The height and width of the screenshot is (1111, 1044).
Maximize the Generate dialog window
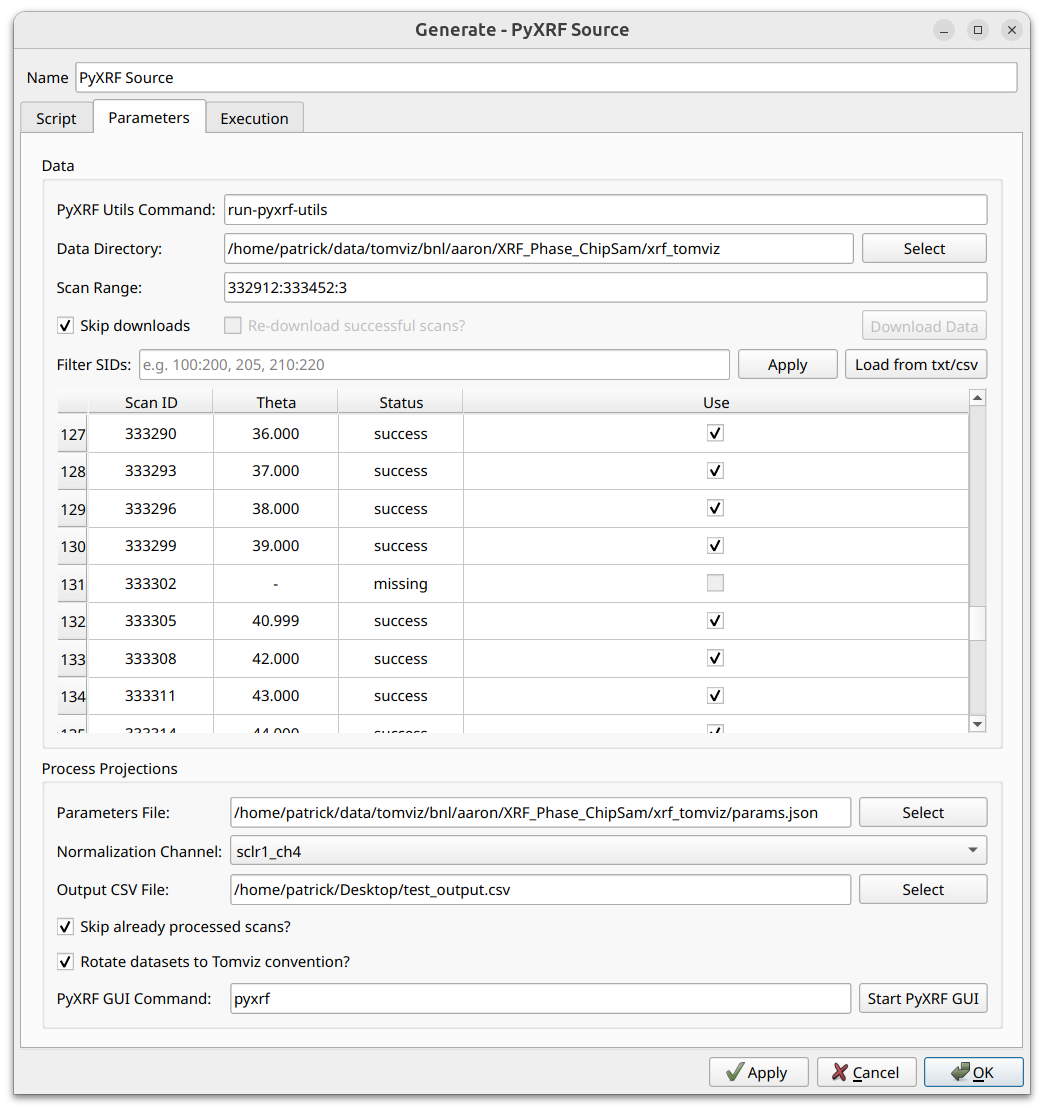(x=977, y=30)
